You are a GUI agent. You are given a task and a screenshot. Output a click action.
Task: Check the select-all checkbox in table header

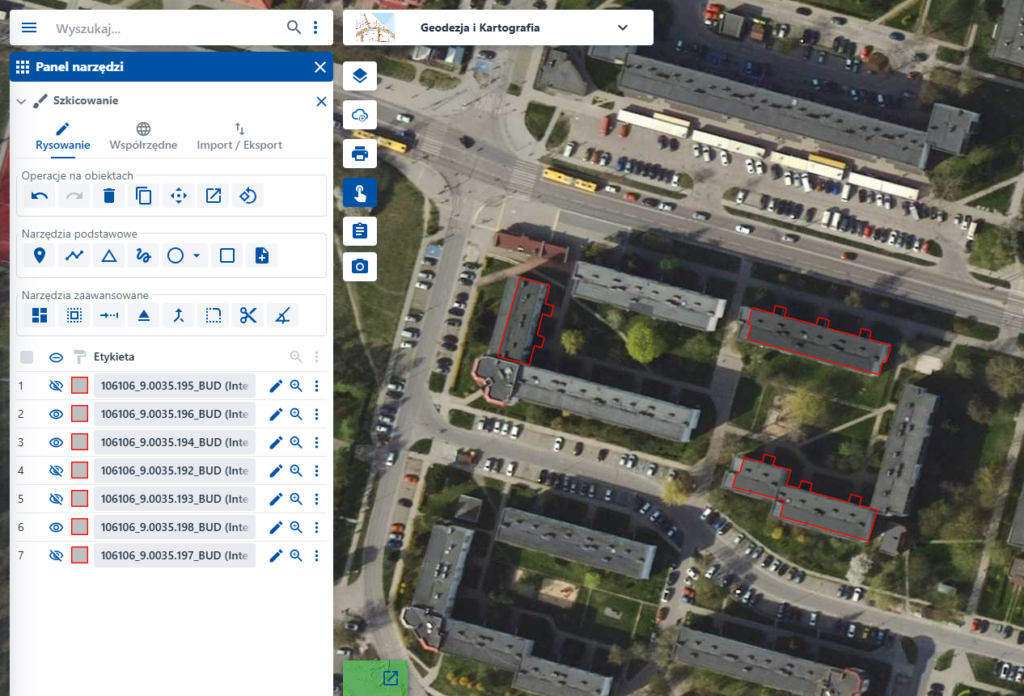pos(27,357)
